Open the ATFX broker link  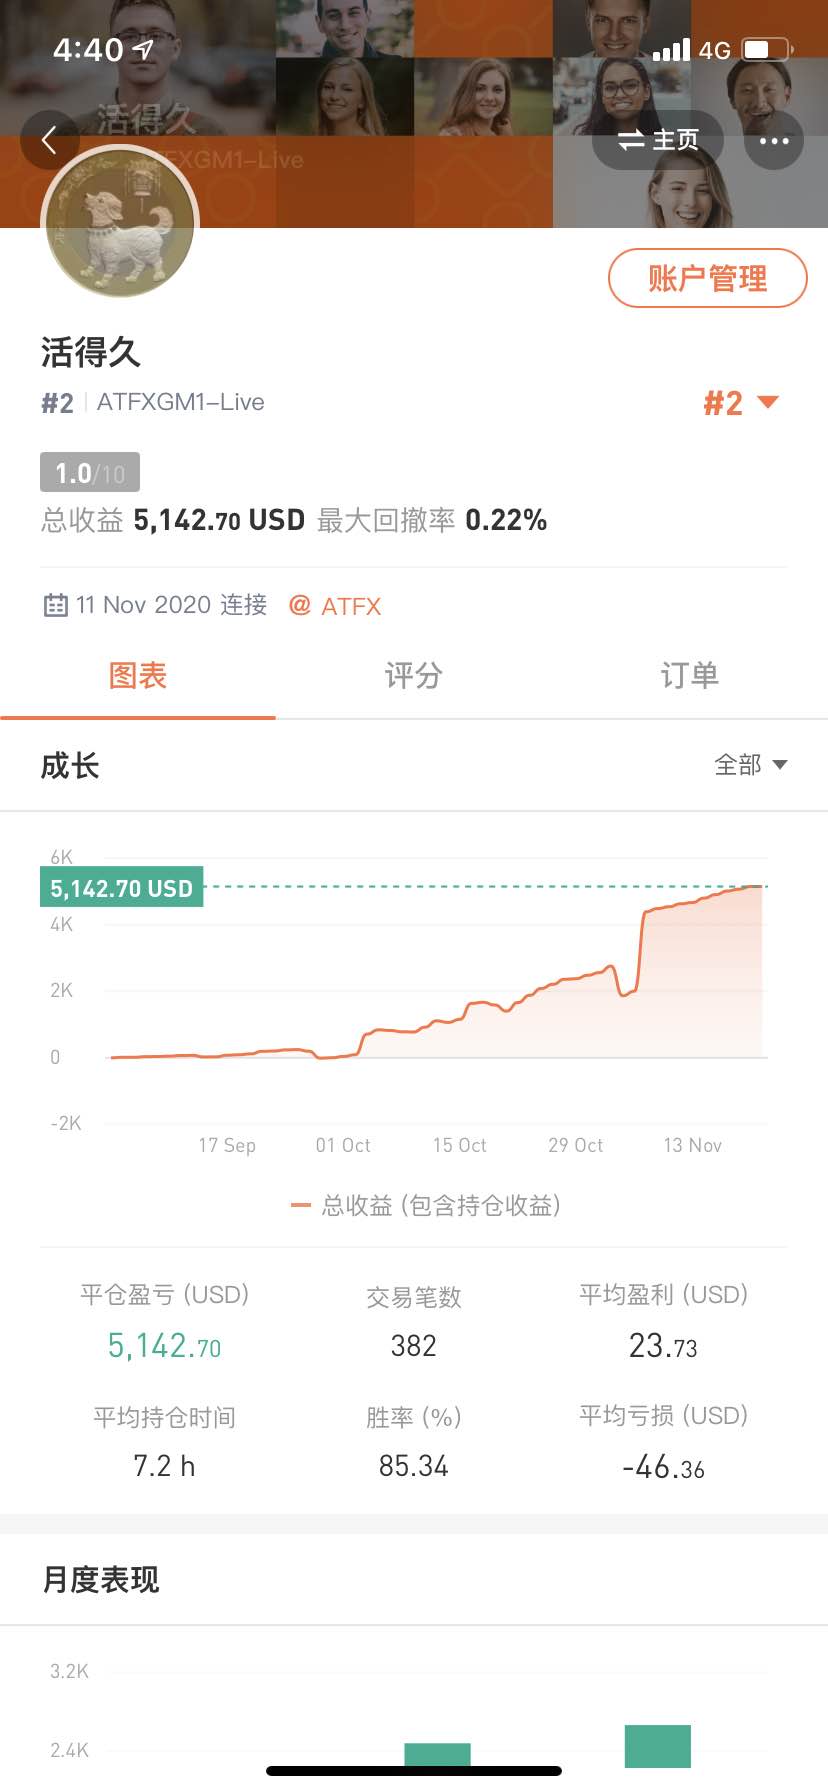[351, 606]
